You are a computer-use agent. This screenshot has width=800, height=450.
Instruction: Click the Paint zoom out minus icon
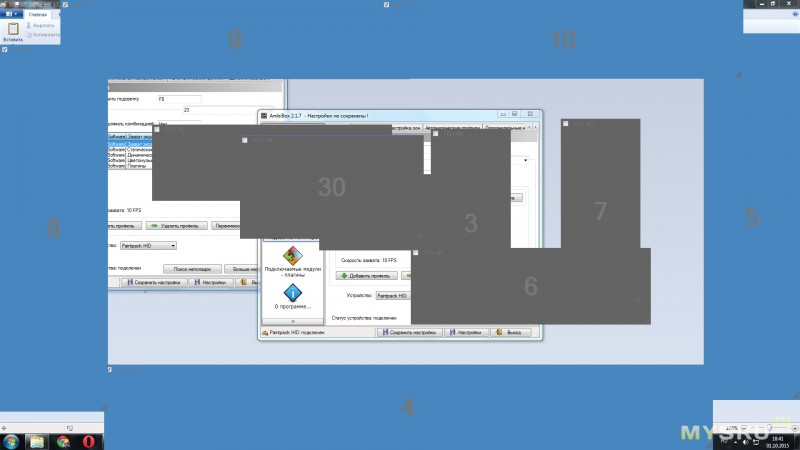click(744, 428)
